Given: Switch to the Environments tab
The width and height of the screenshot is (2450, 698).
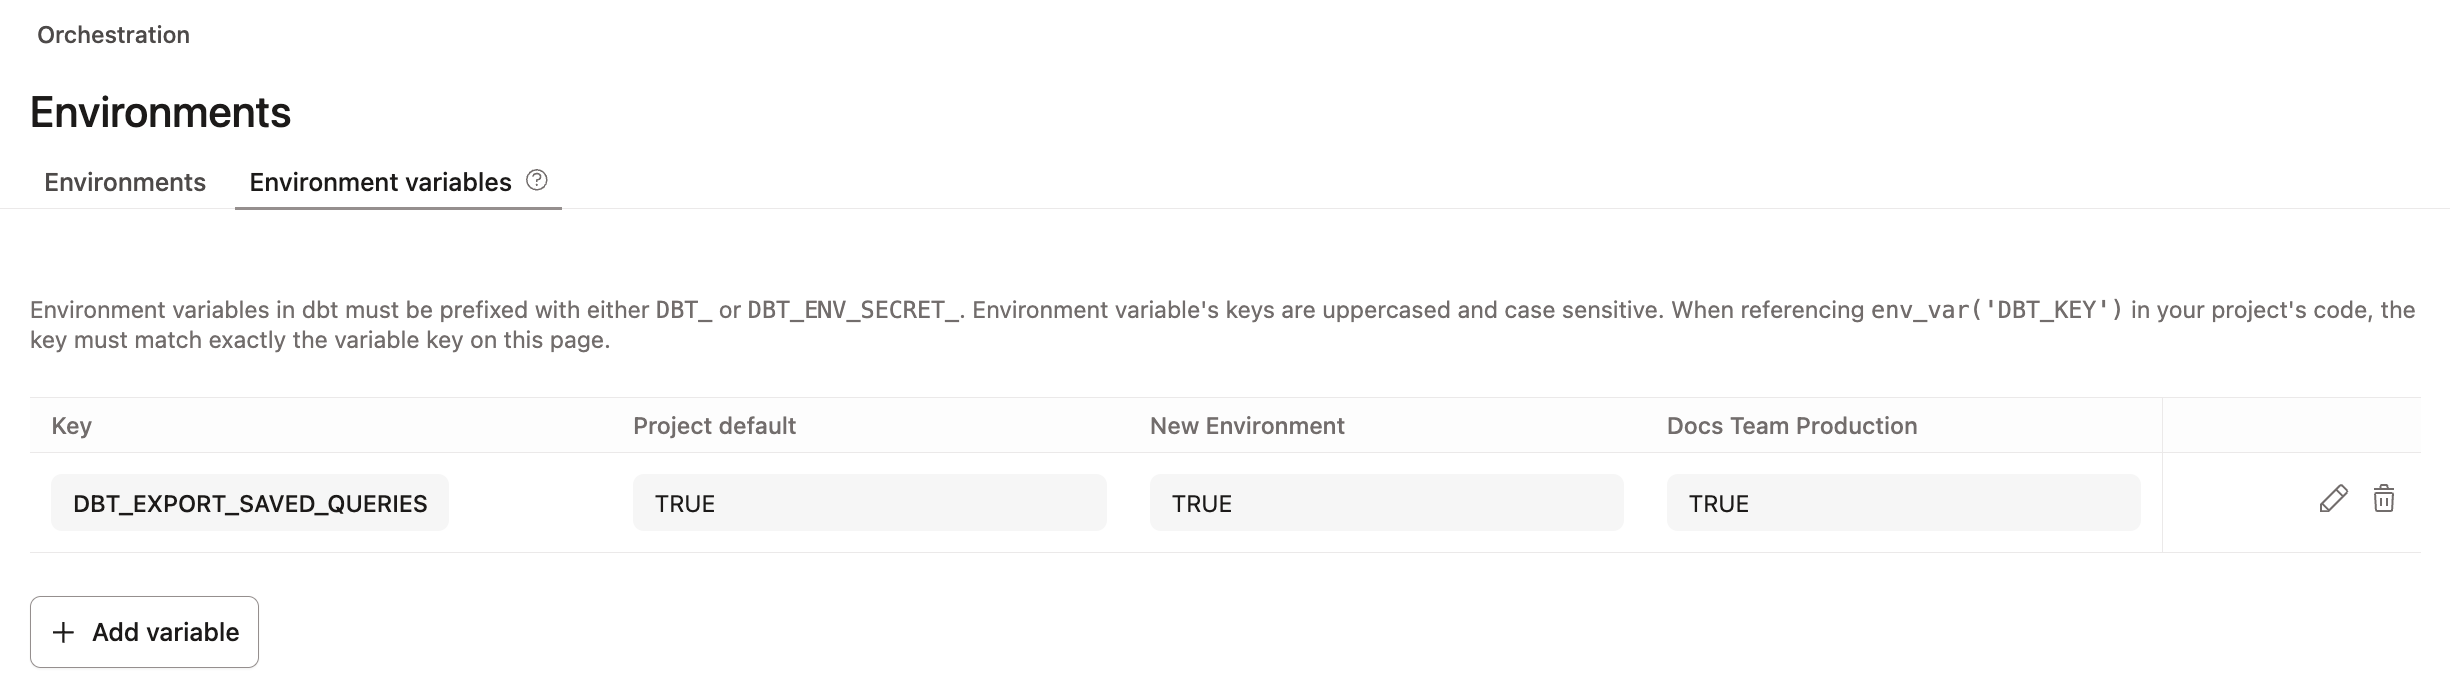Looking at the screenshot, I should point(123,182).
